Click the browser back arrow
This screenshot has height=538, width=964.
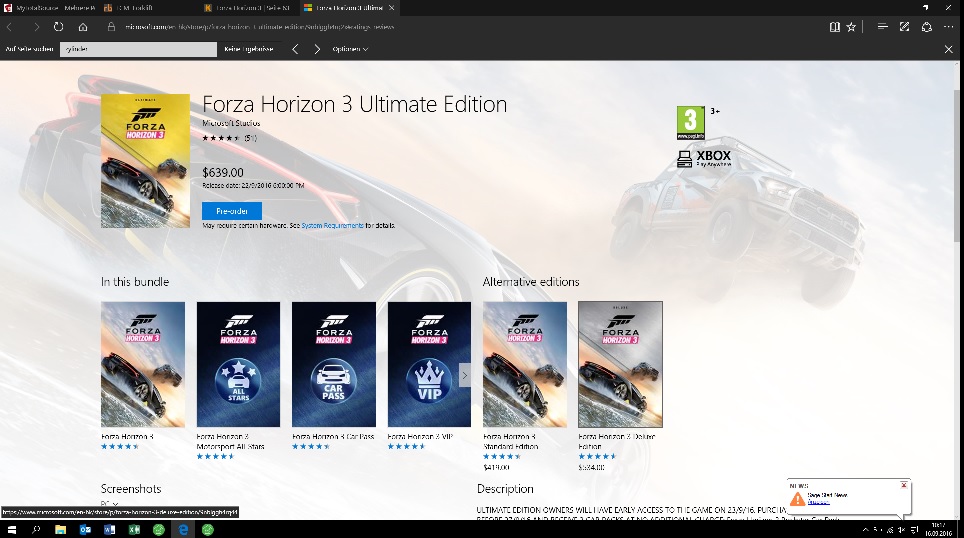[x=9, y=27]
